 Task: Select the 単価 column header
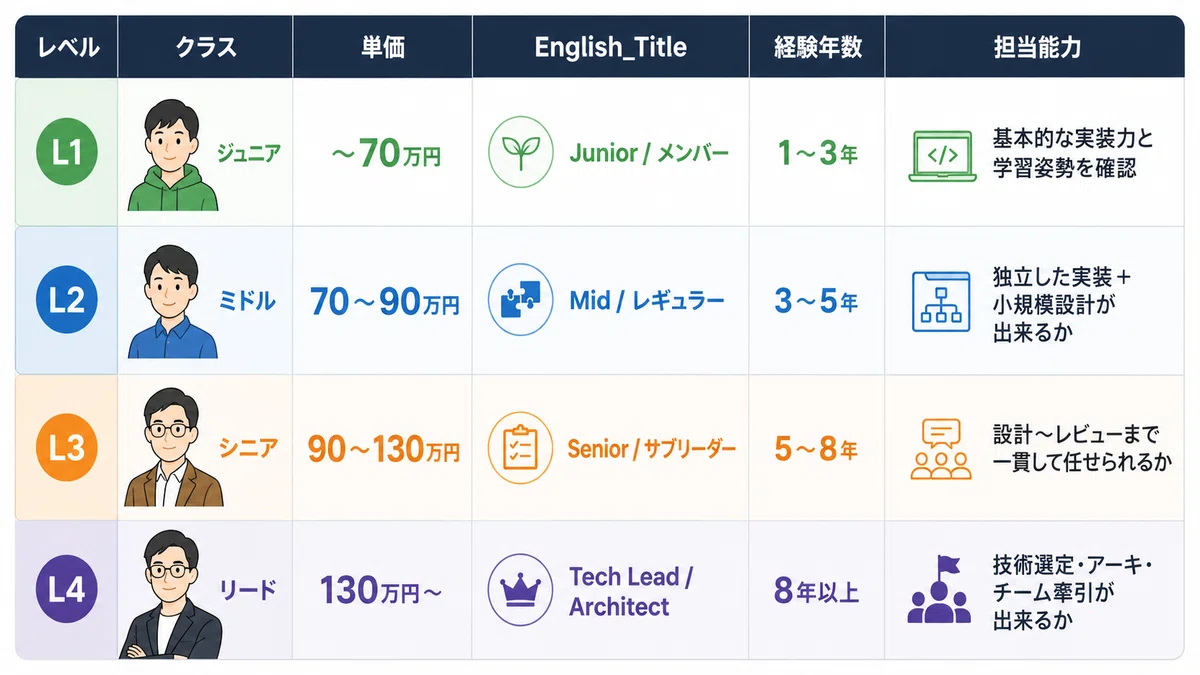pos(383,47)
